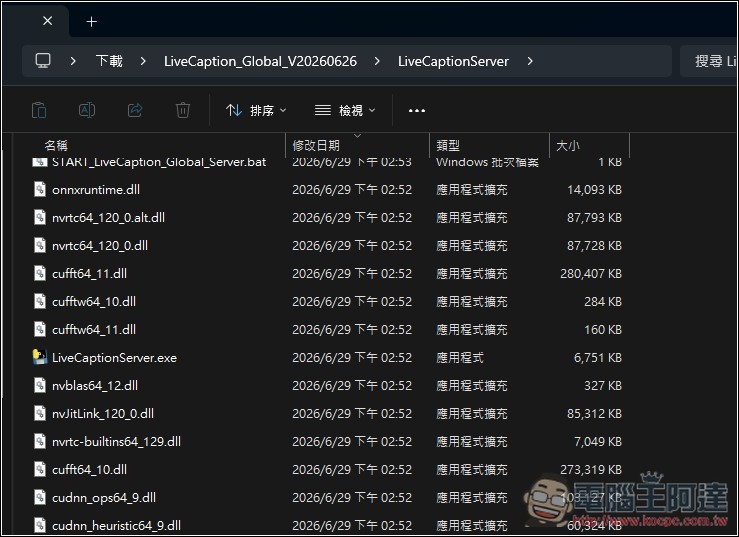Viewport: 739px width, 537px height.
Task: Select nvrtc-builtins64_129.dll file icon
Action: (x=40, y=441)
